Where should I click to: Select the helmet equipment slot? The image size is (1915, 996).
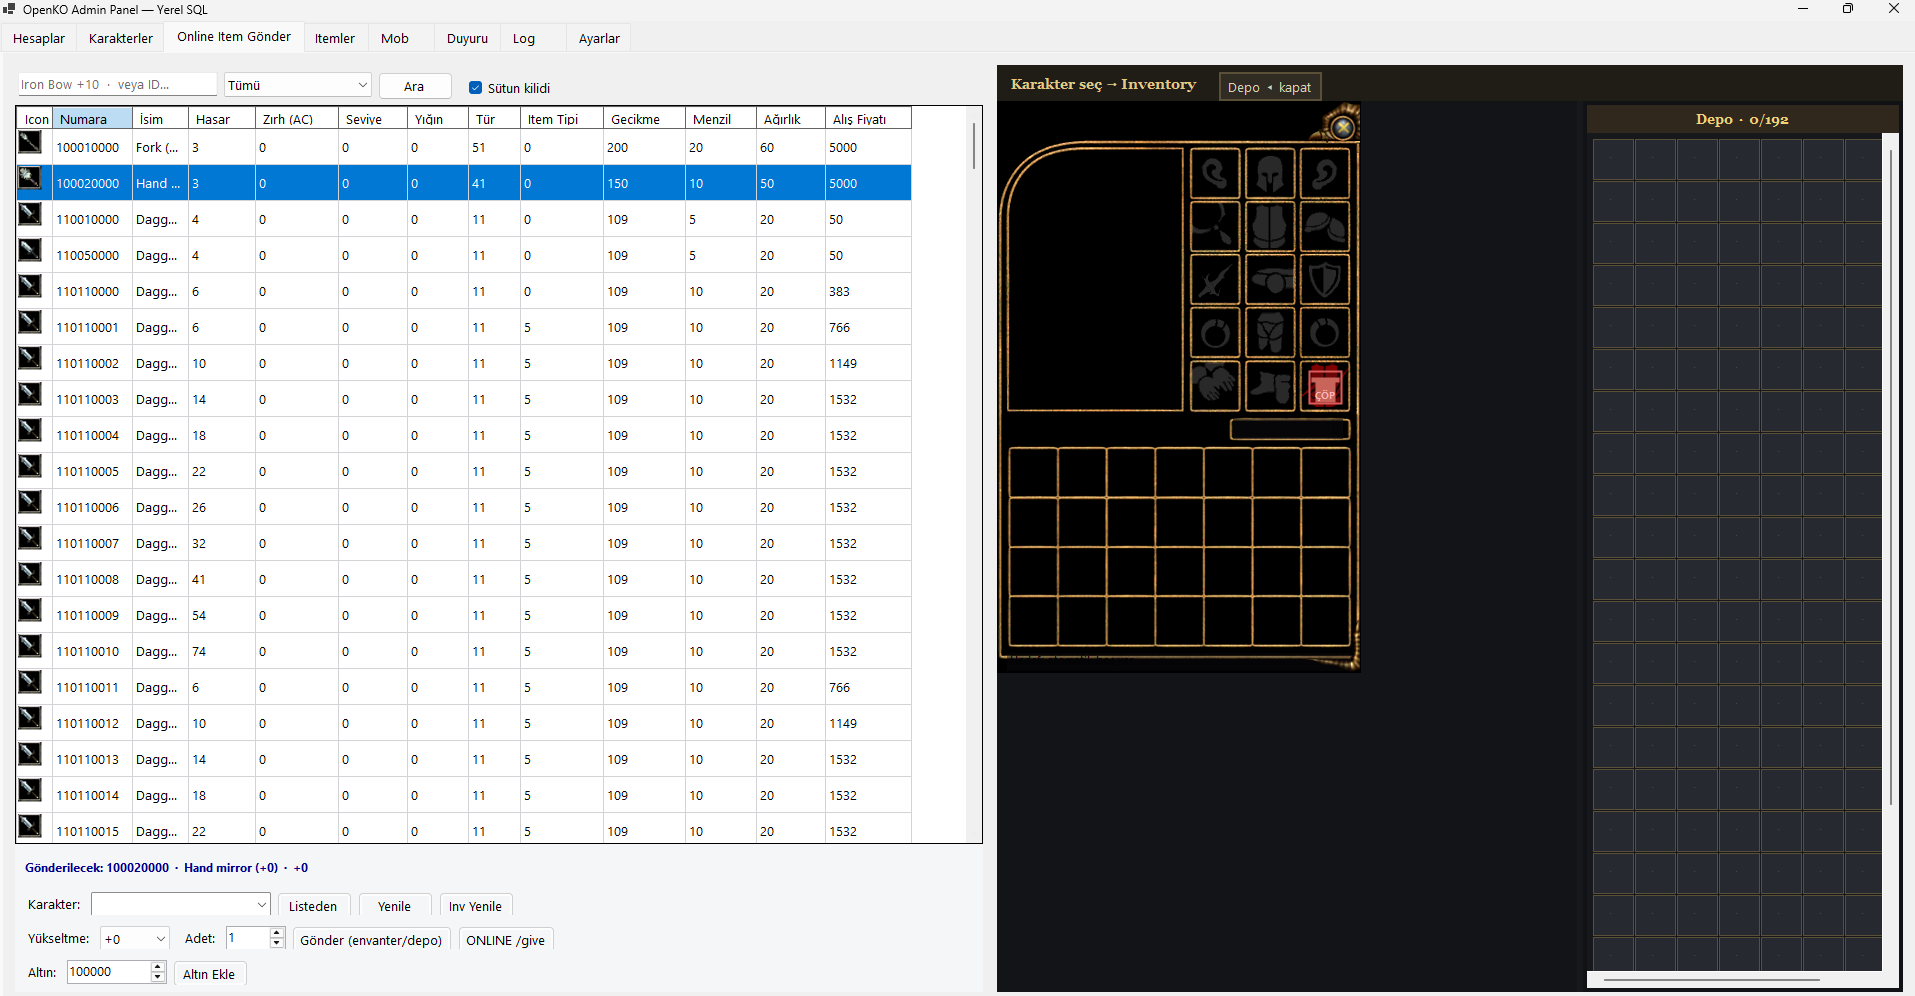pos(1270,174)
